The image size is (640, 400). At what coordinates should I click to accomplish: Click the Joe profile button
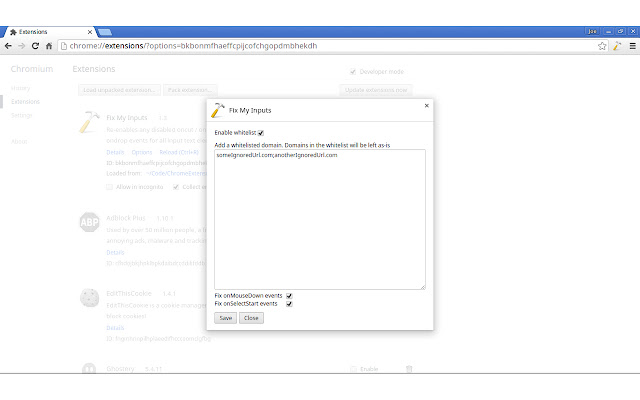pyautogui.click(x=592, y=31)
